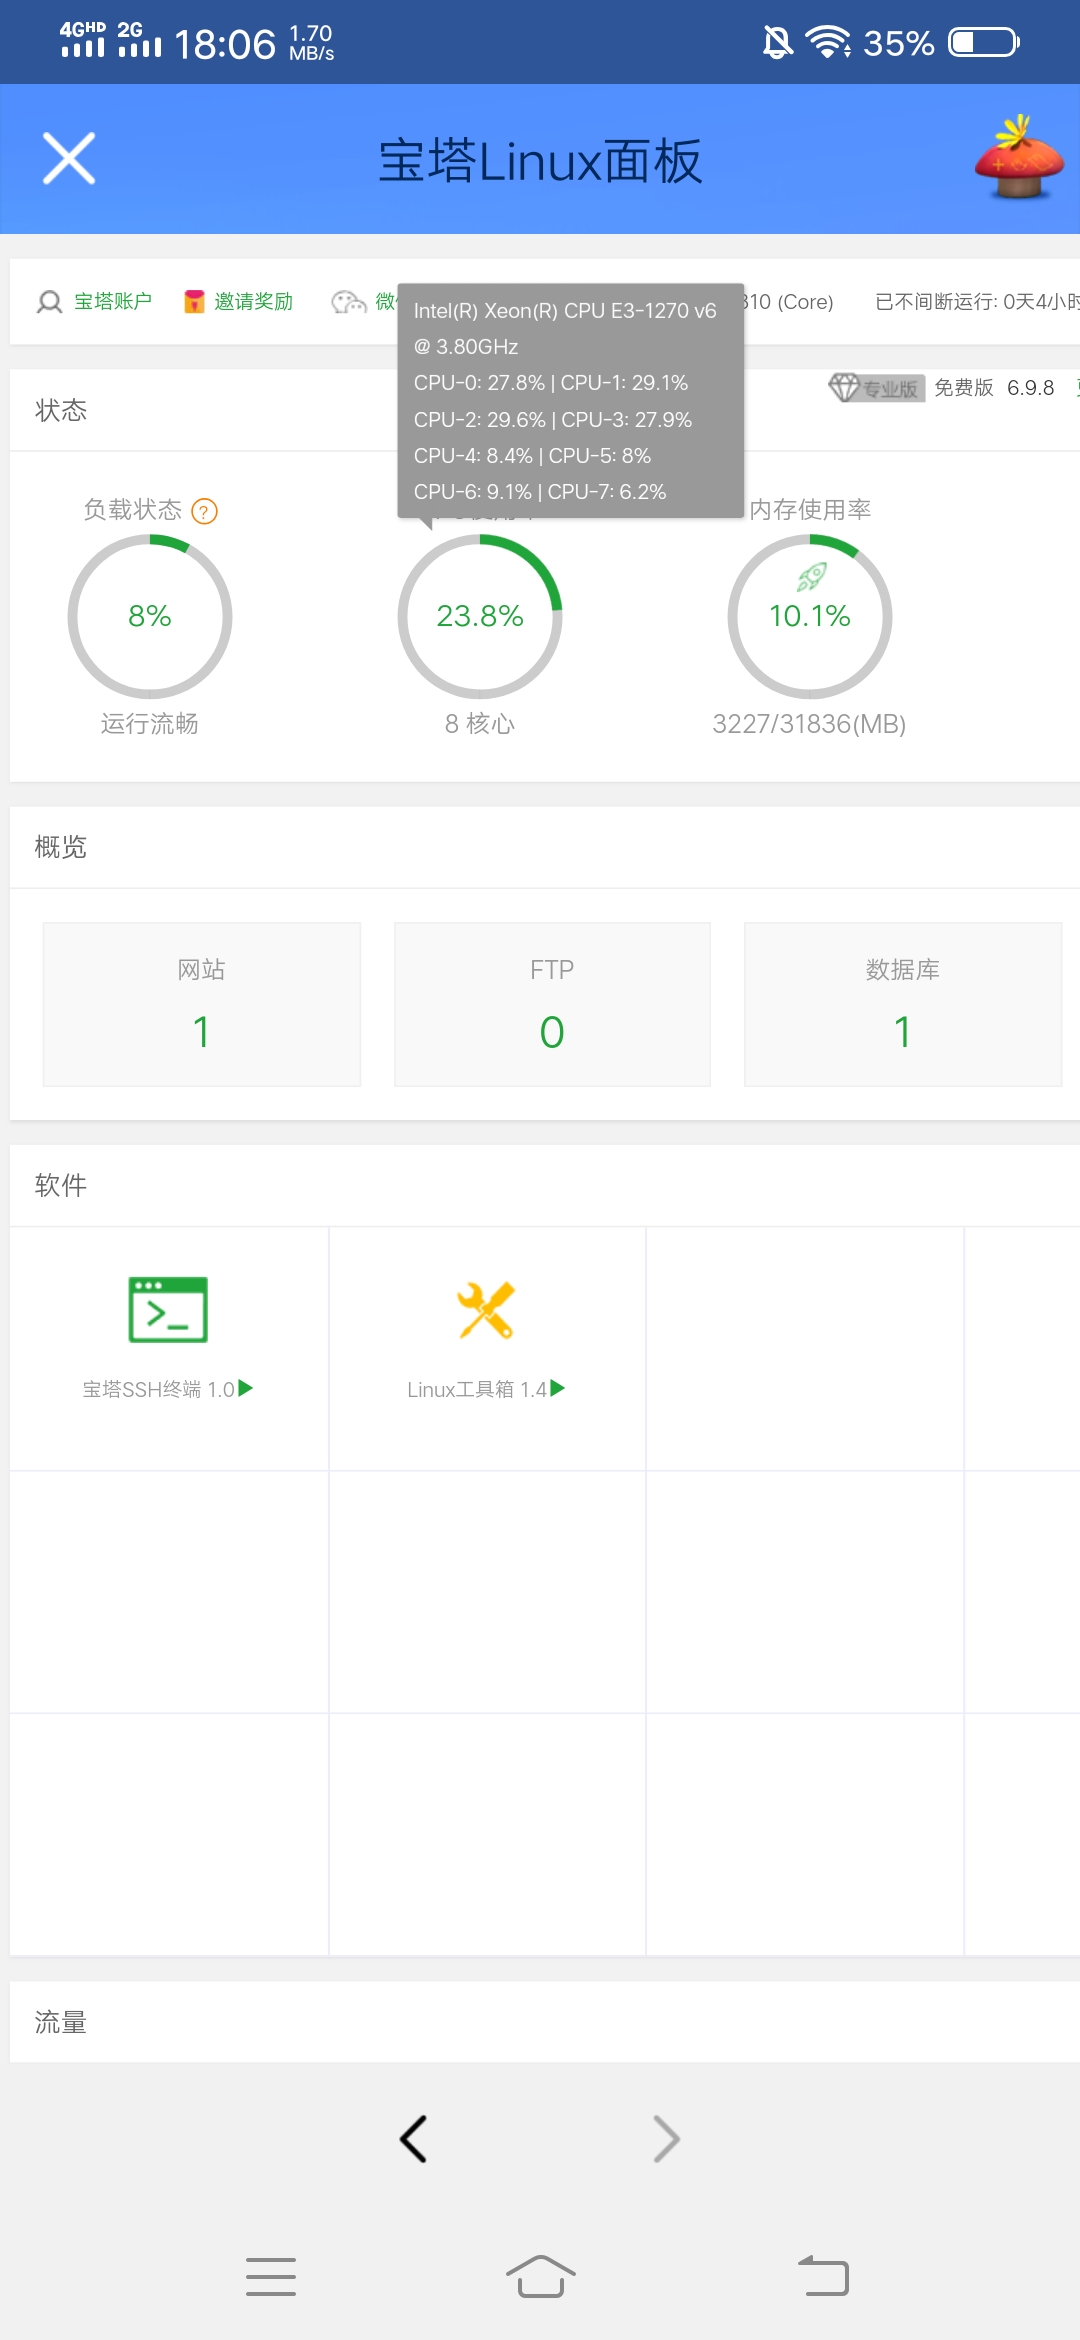Tap the Android home button

coord(540,2276)
